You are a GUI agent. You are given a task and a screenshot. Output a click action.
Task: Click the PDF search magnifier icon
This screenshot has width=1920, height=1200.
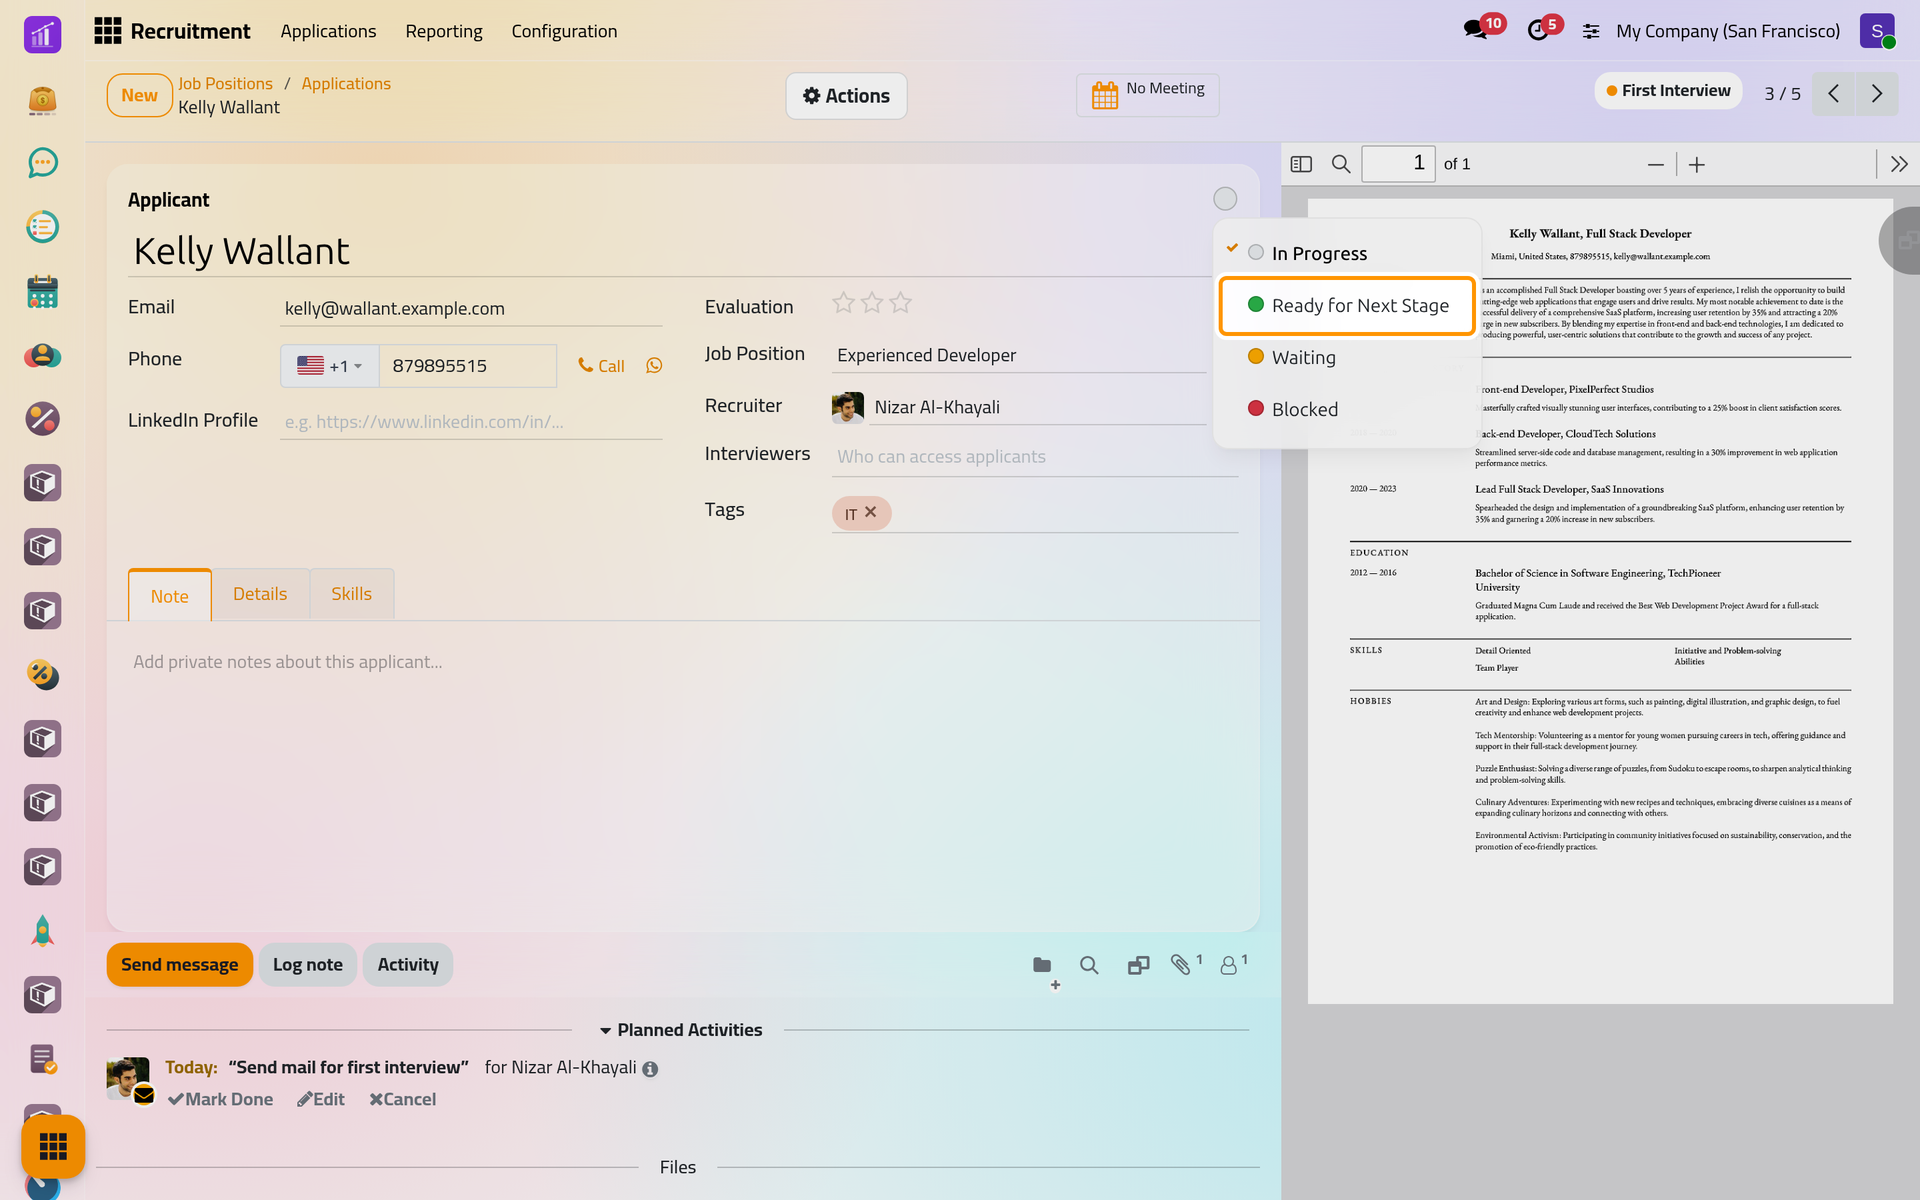pyautogui.click(x=1341, y=164)
